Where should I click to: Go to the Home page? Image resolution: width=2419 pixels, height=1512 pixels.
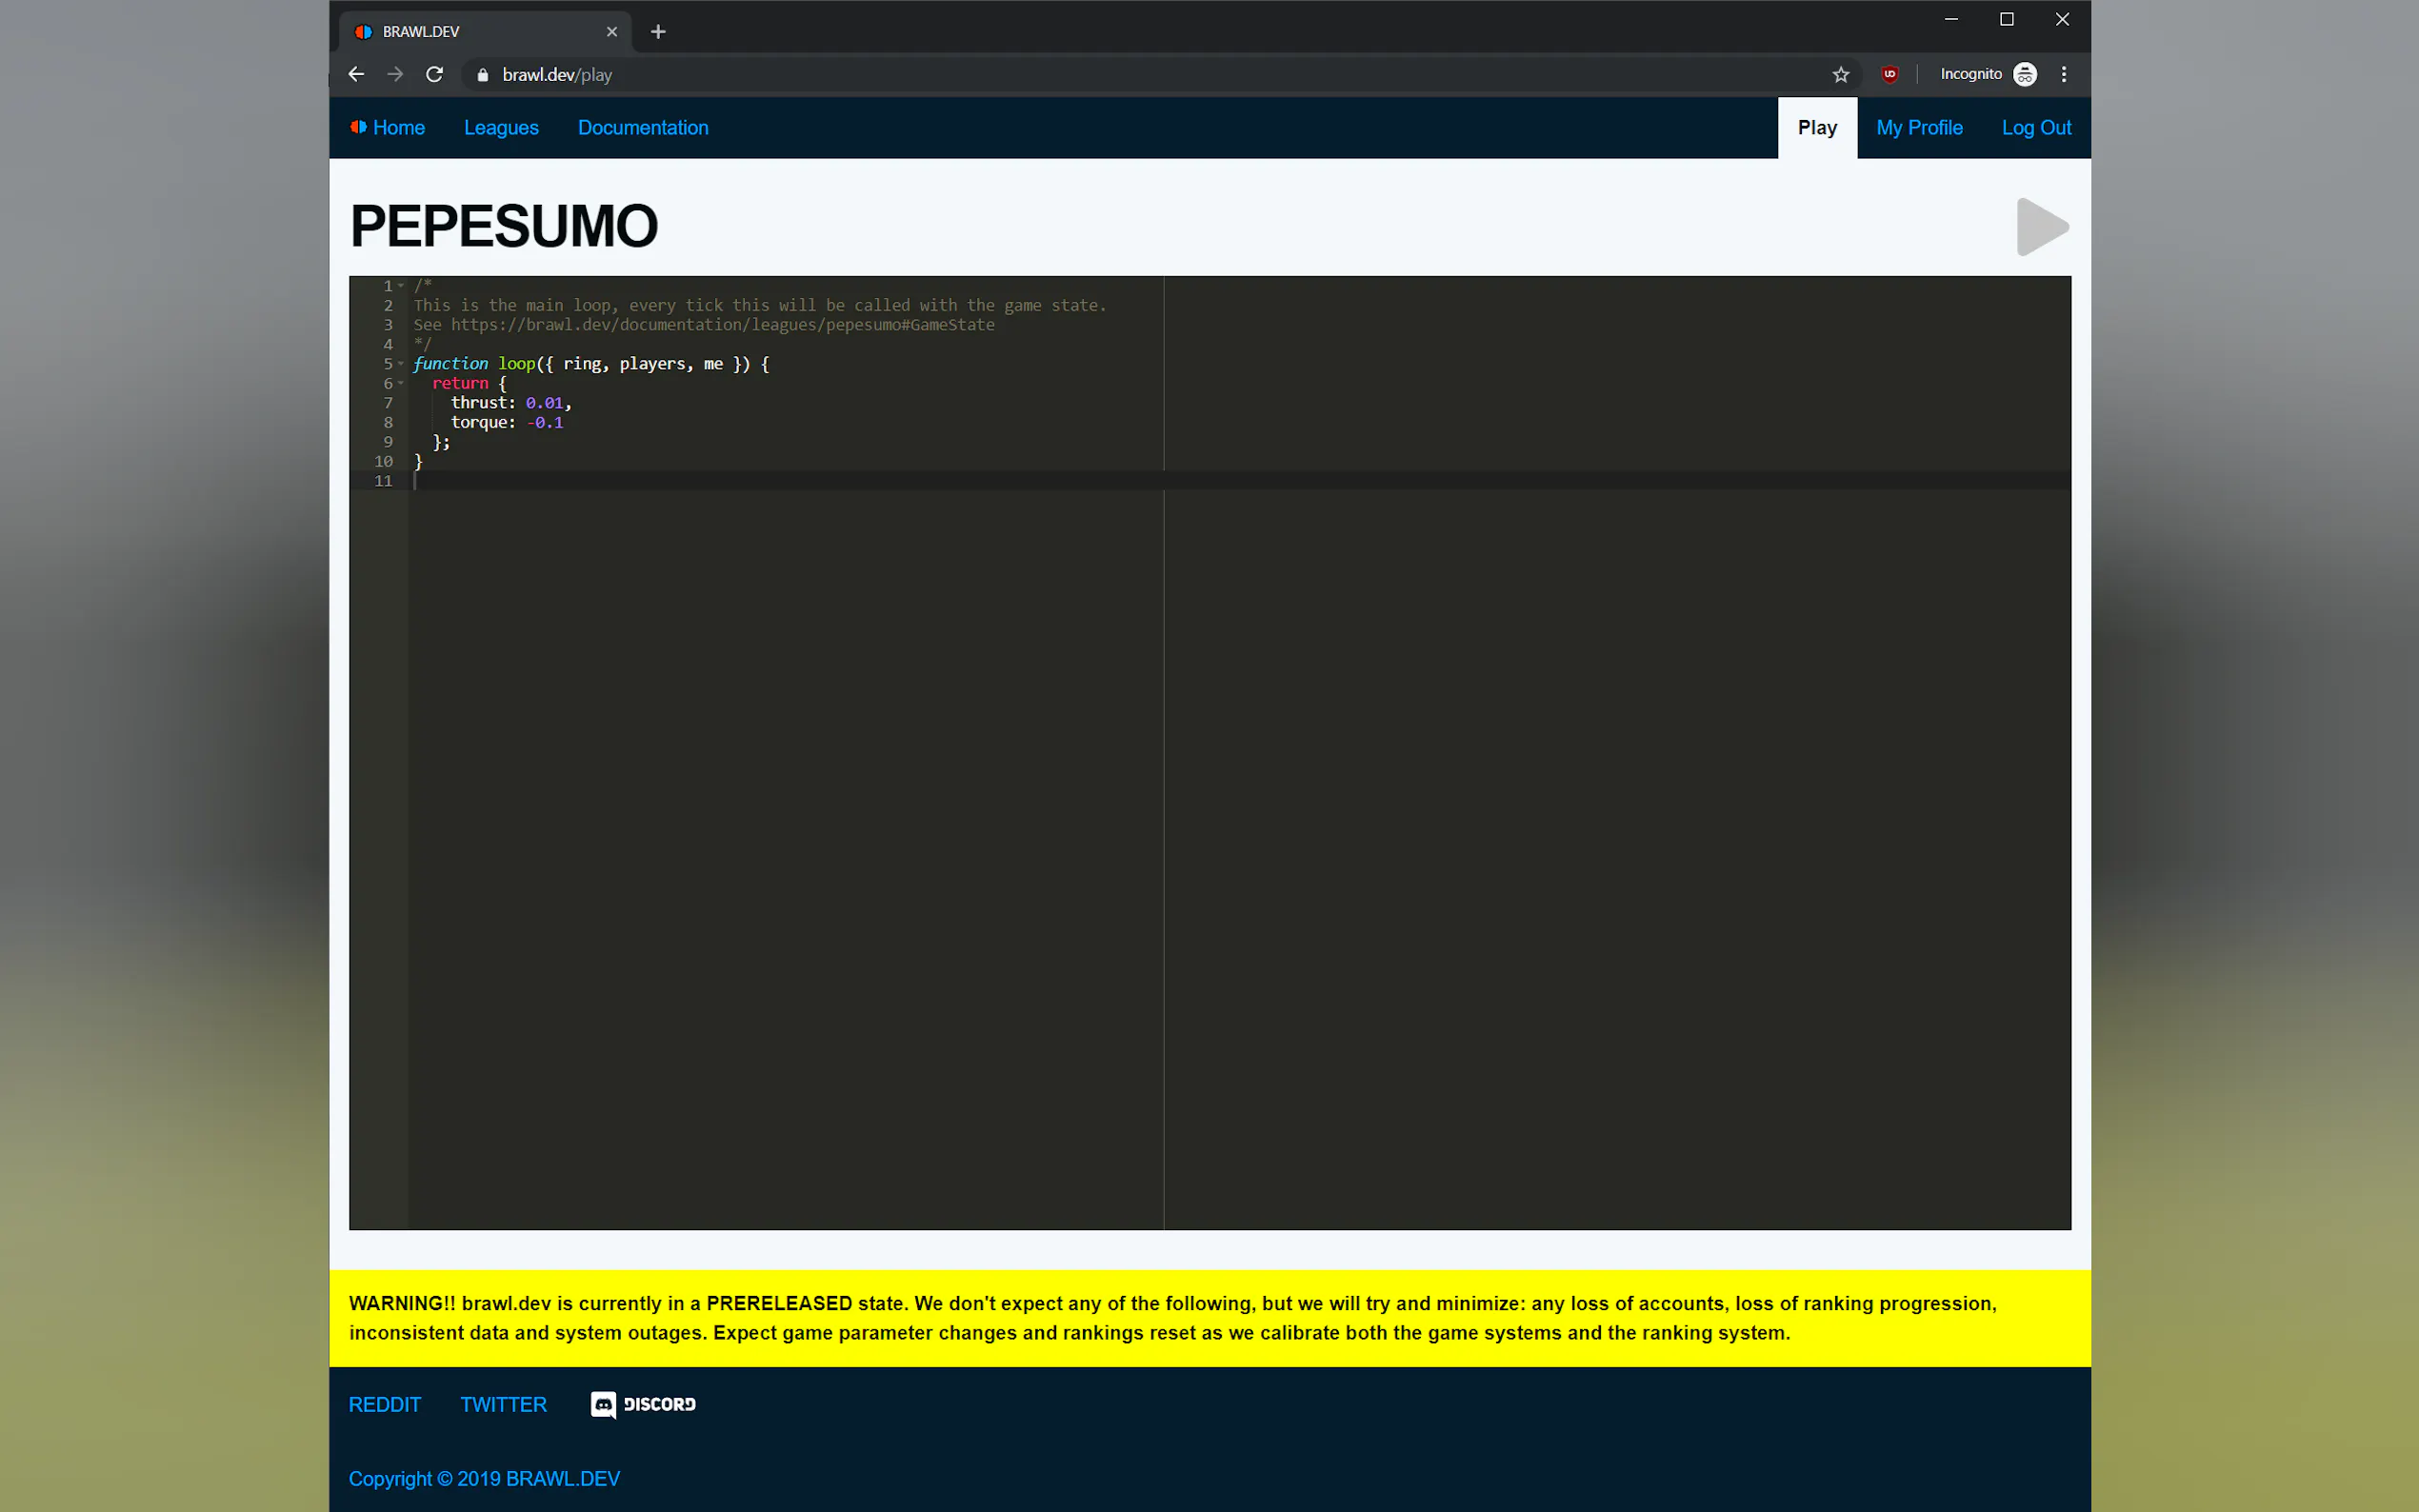[x=388, y=127]
